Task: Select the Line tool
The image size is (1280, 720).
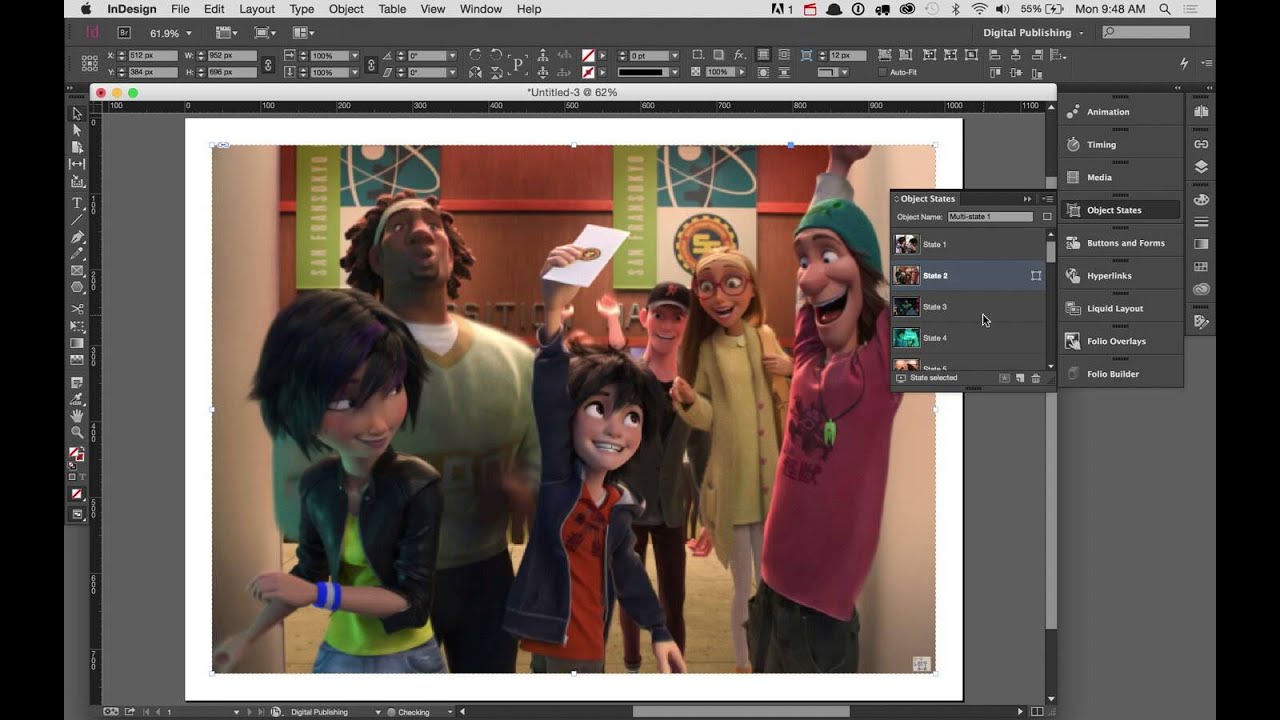Action: click(77, 220)
